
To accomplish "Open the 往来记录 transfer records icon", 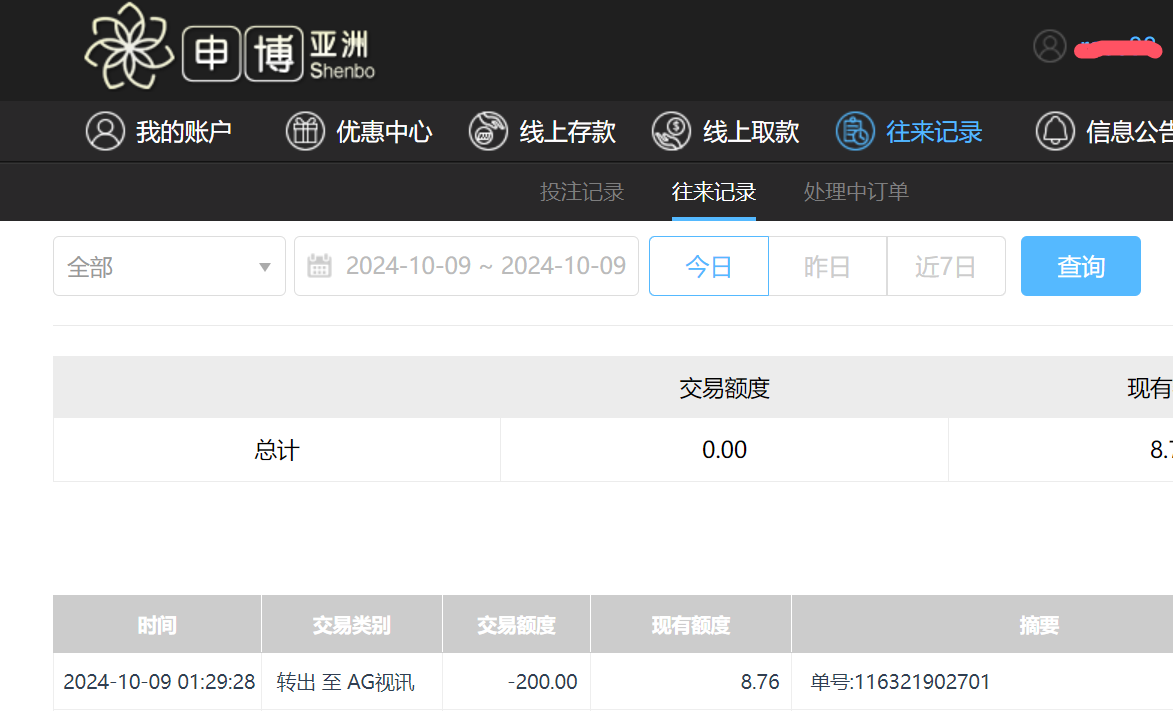I will (x=853, y=131).
